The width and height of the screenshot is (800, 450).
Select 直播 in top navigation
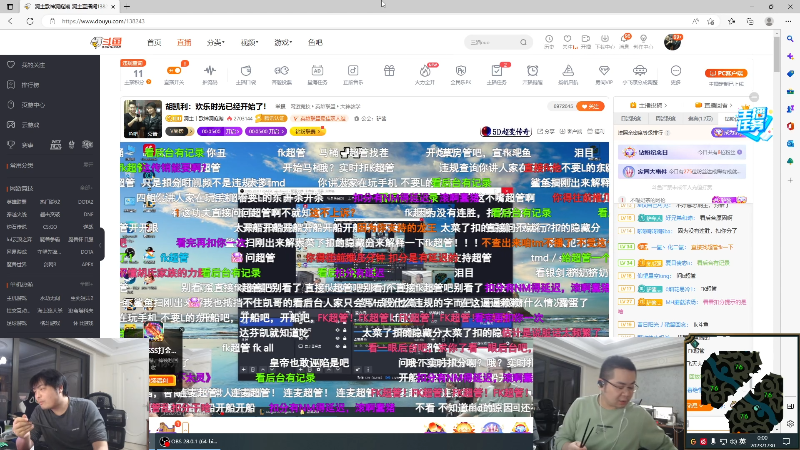tap(184, 42)
